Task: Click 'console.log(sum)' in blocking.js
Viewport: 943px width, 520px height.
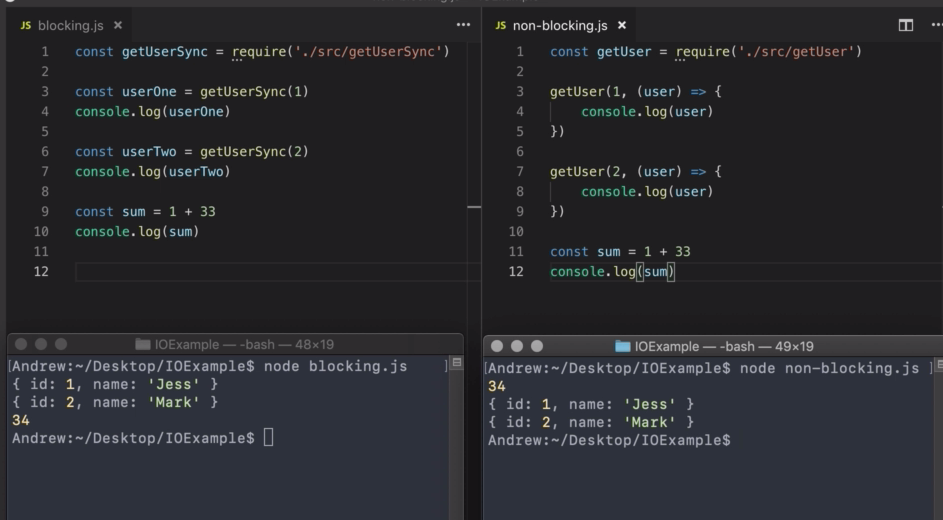Action: [137, 232]
